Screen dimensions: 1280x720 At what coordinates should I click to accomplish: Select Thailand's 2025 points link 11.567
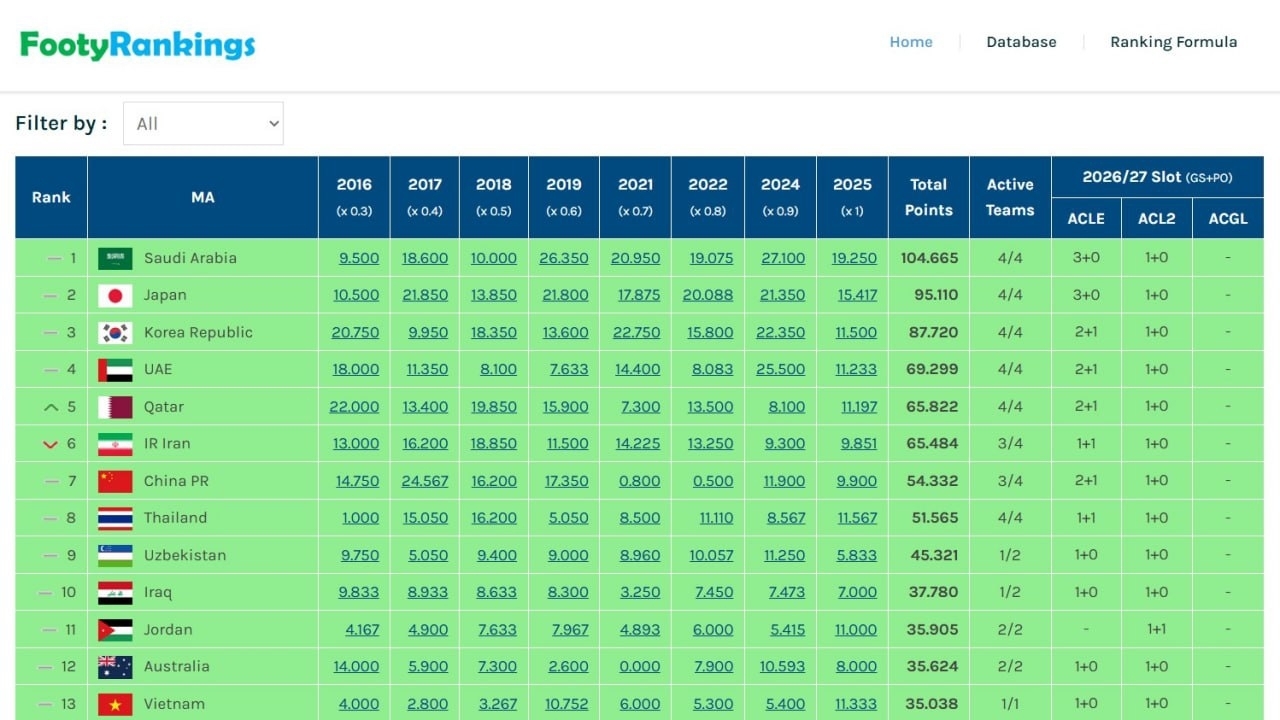click(x=856, y=518)
